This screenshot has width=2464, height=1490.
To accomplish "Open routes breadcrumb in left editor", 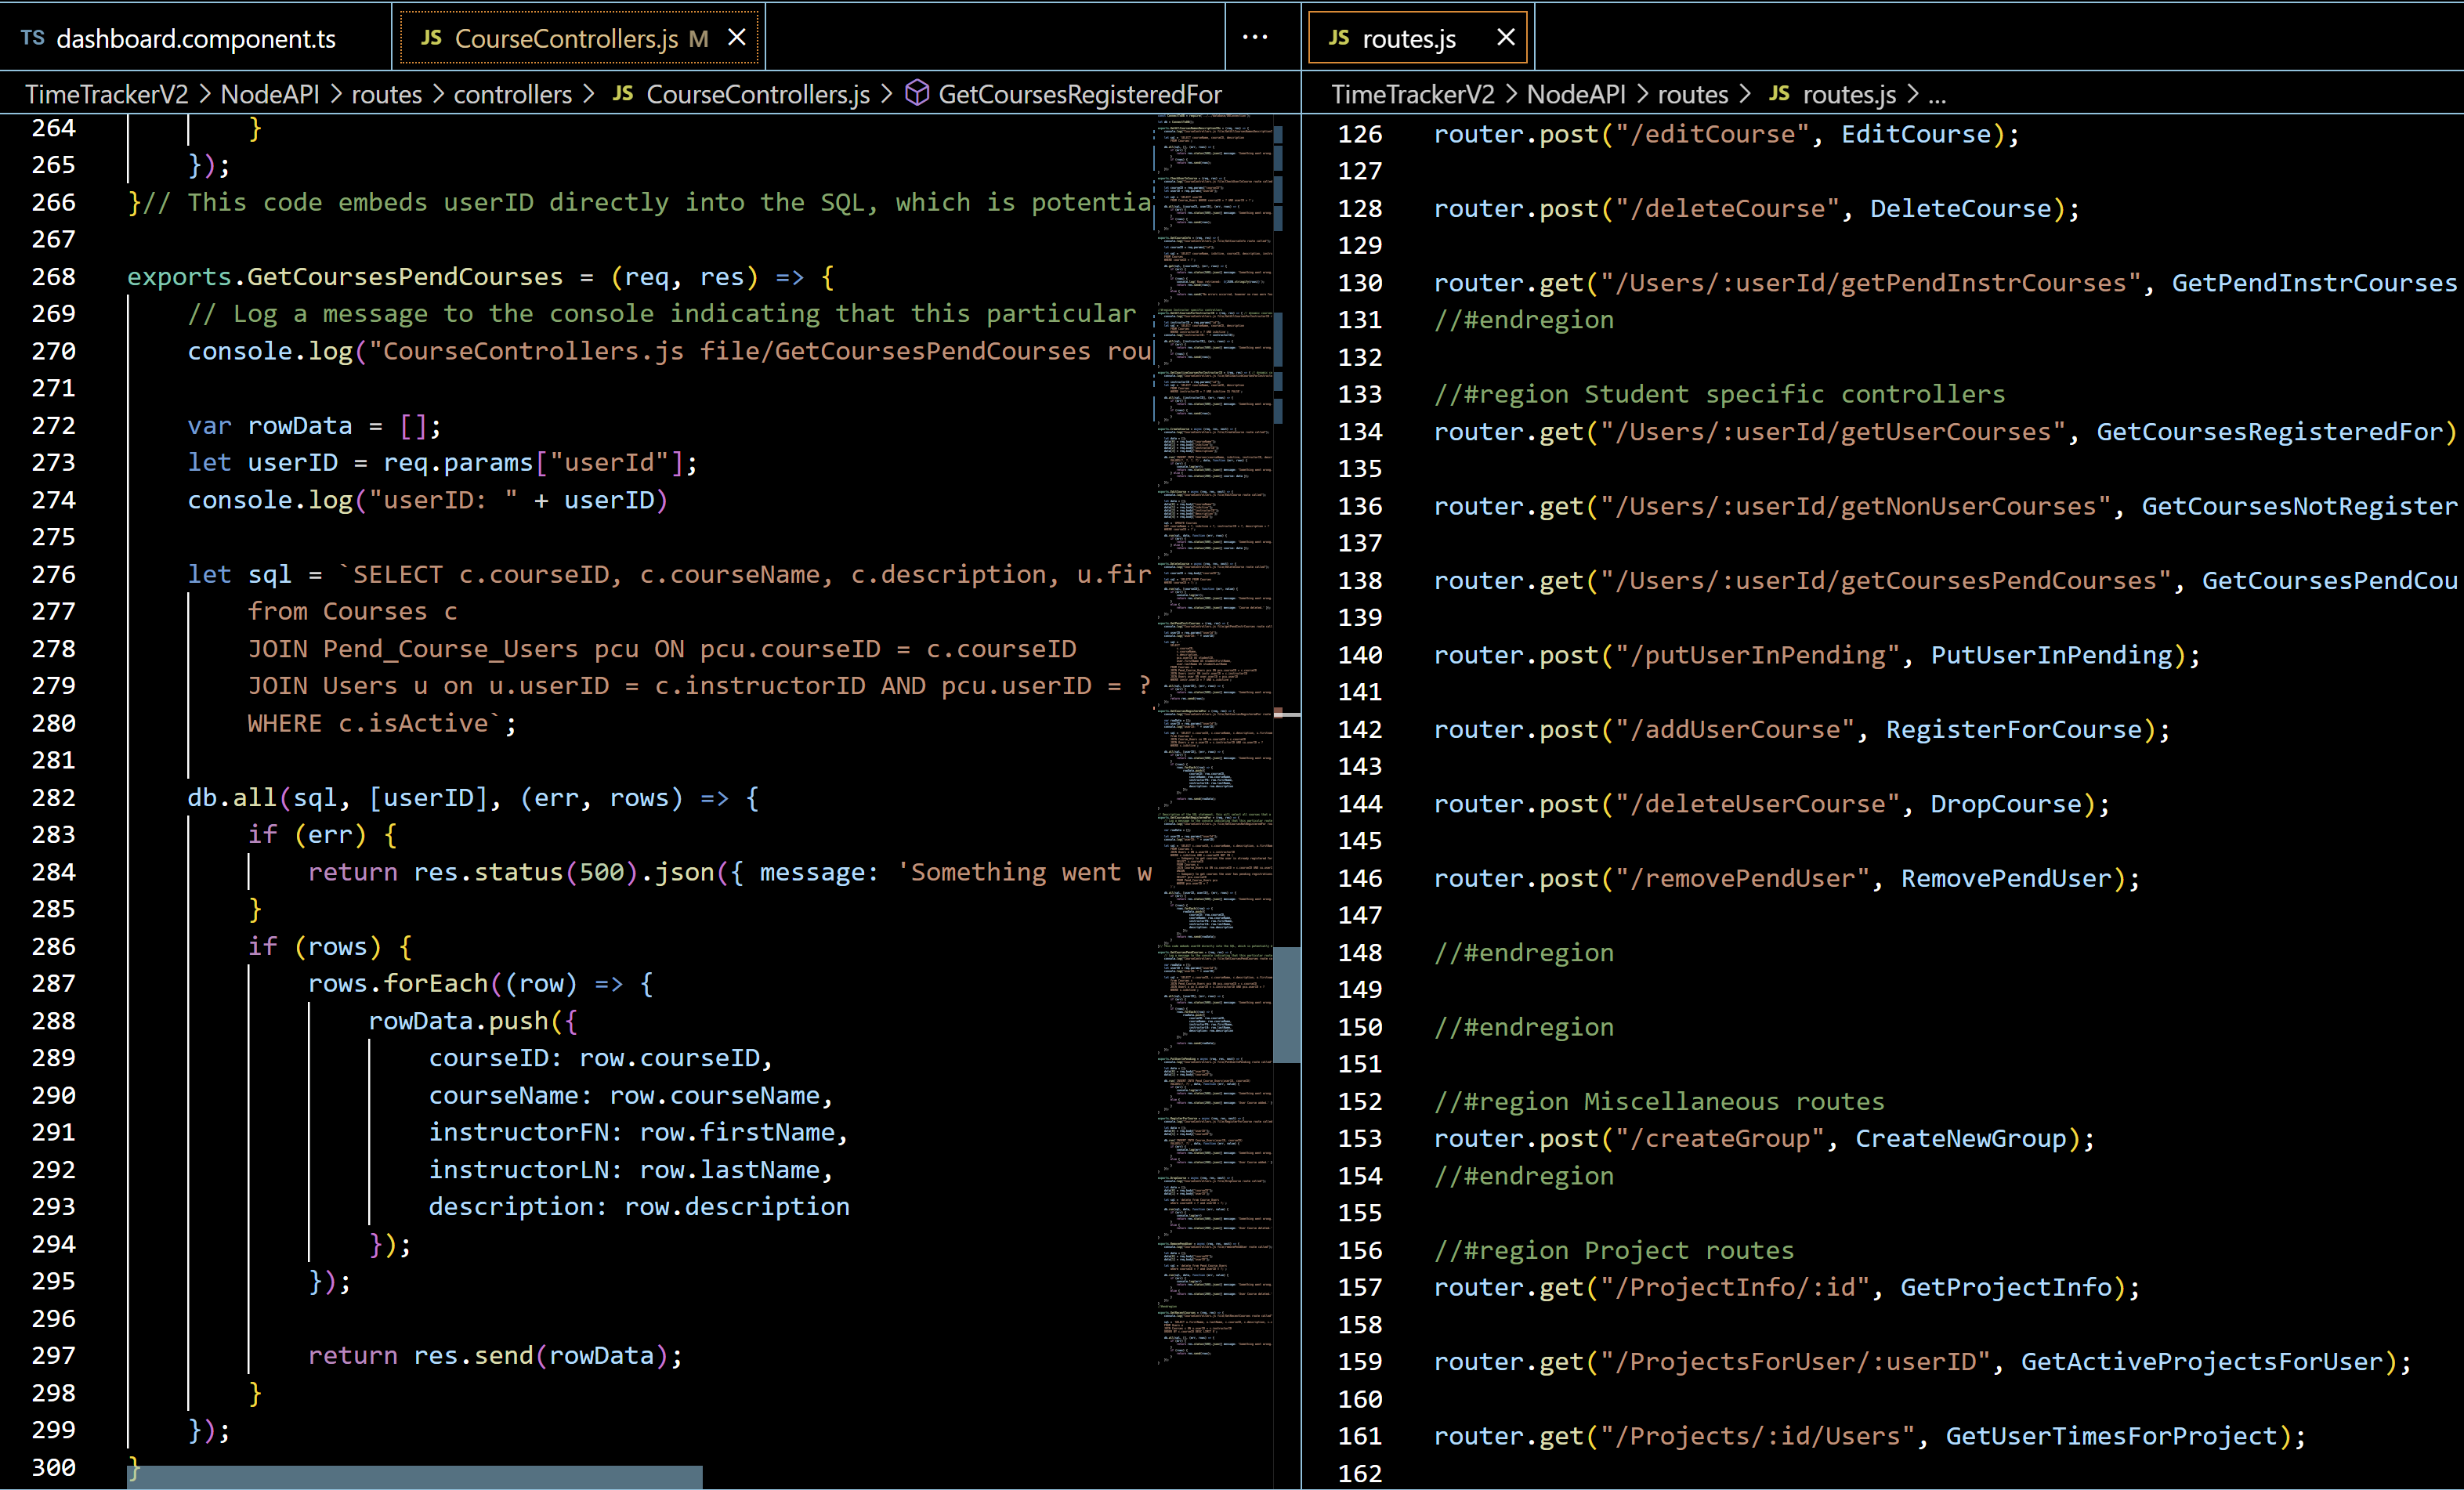I will tap(387, 94).
